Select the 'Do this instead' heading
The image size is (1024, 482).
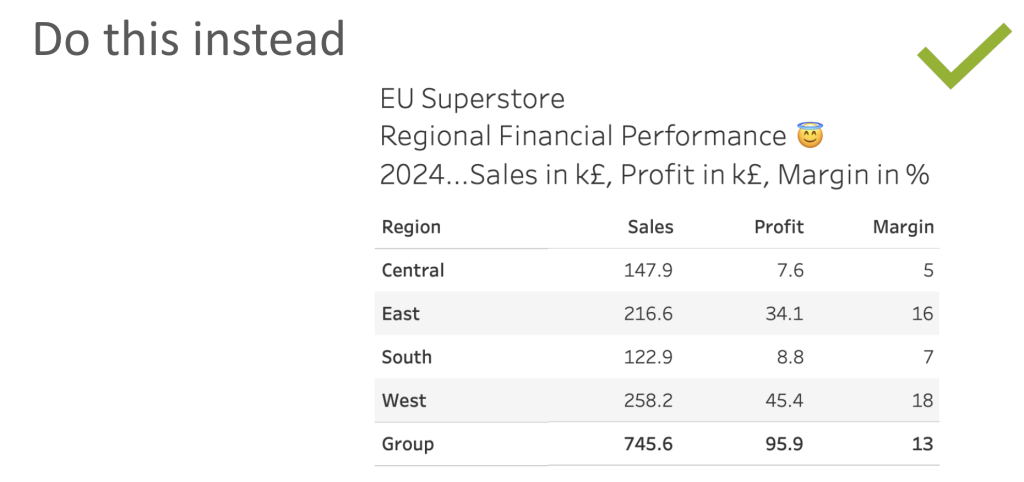189,39
